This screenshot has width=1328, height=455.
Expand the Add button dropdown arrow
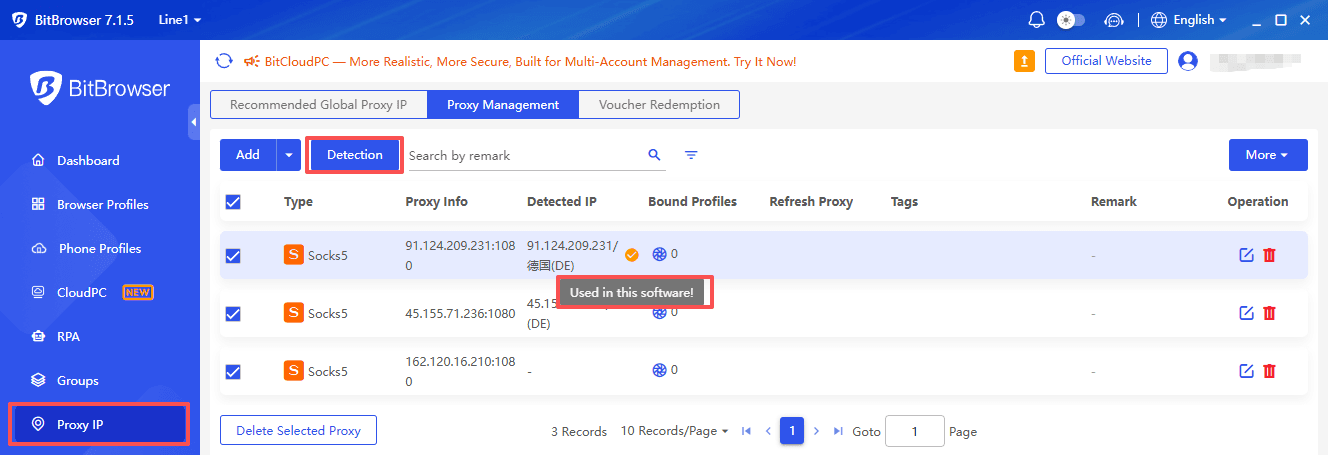pos(289,155)
